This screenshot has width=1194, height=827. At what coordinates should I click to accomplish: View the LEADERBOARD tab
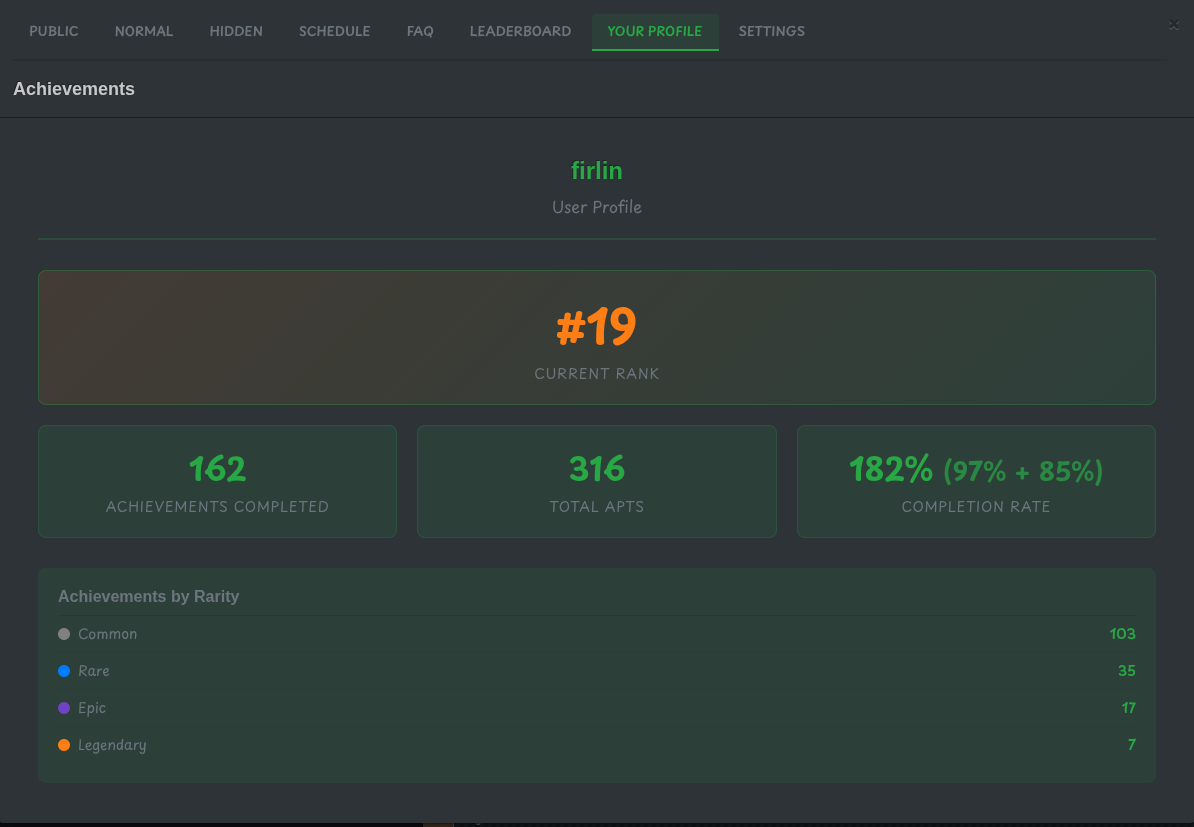520,31
